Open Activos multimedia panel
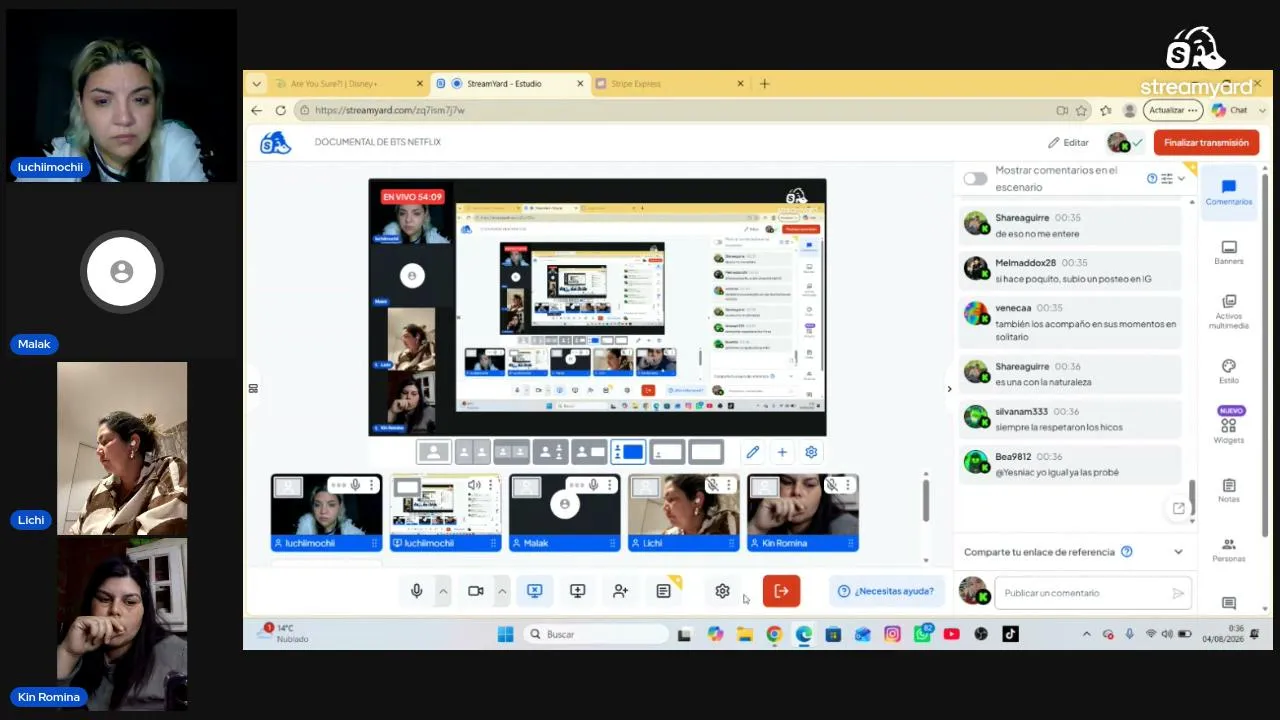The height and width of the screenshot is (720, 1280). 1229,311
